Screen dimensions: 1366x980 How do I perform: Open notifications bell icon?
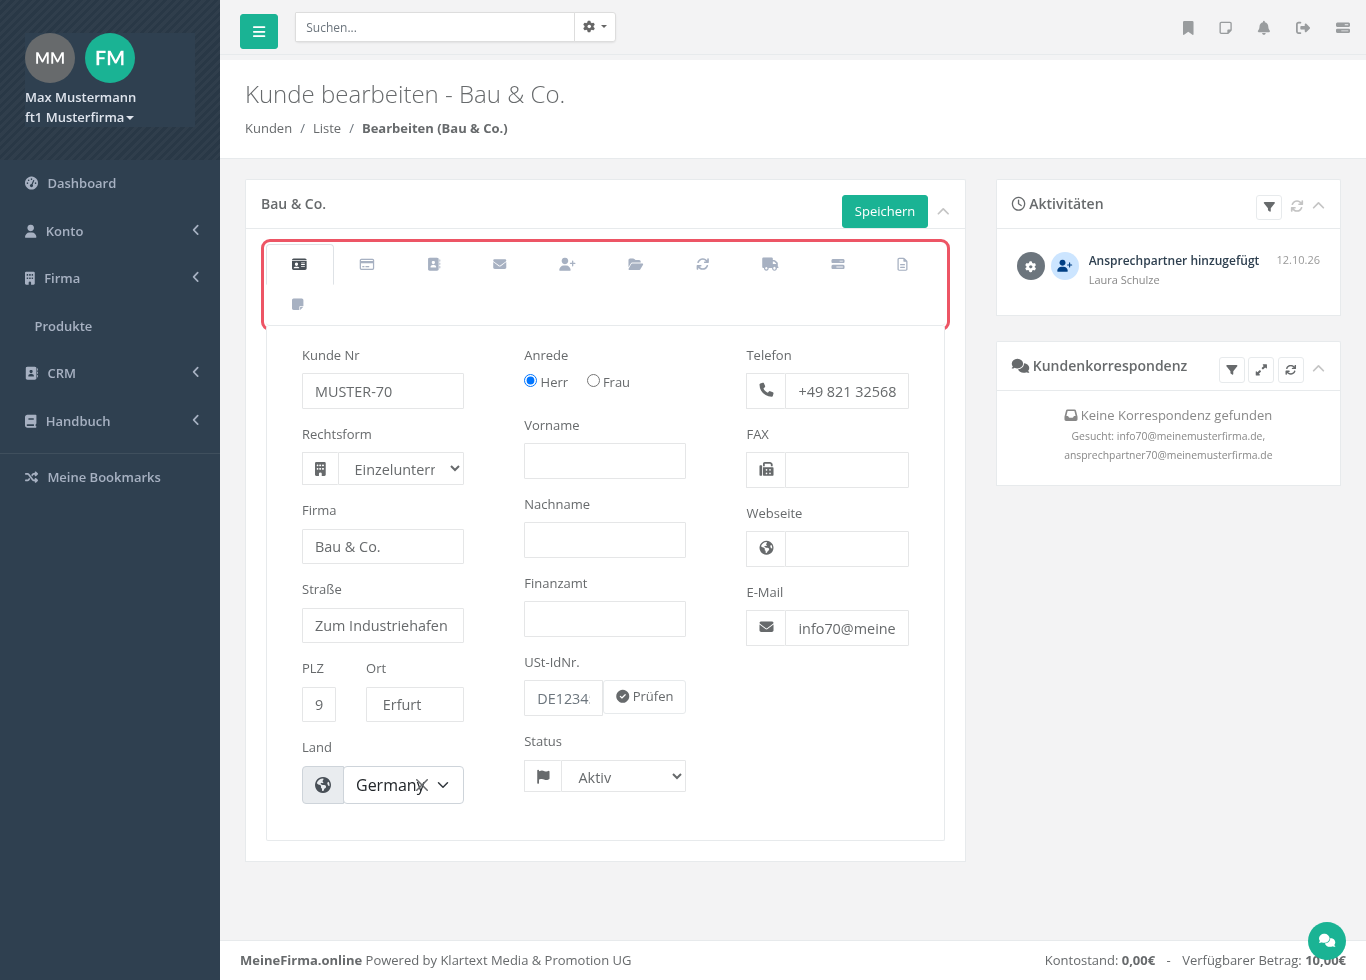point(1264,28)
